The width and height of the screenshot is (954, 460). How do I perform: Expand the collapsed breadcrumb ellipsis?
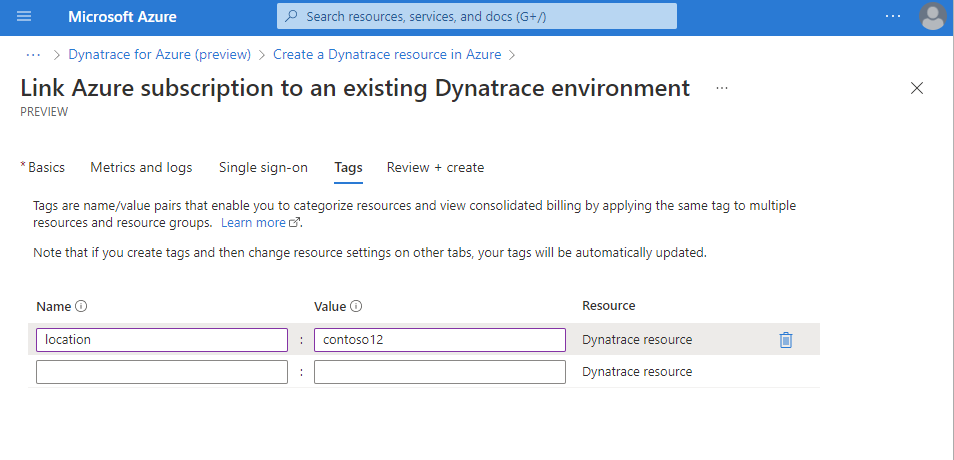(x=33, y=55)
